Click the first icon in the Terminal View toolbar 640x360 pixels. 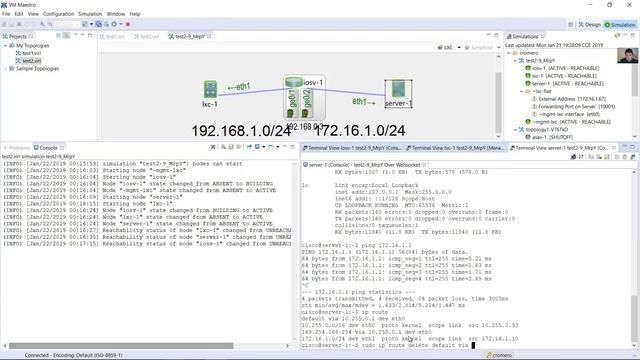coord(573,157)
